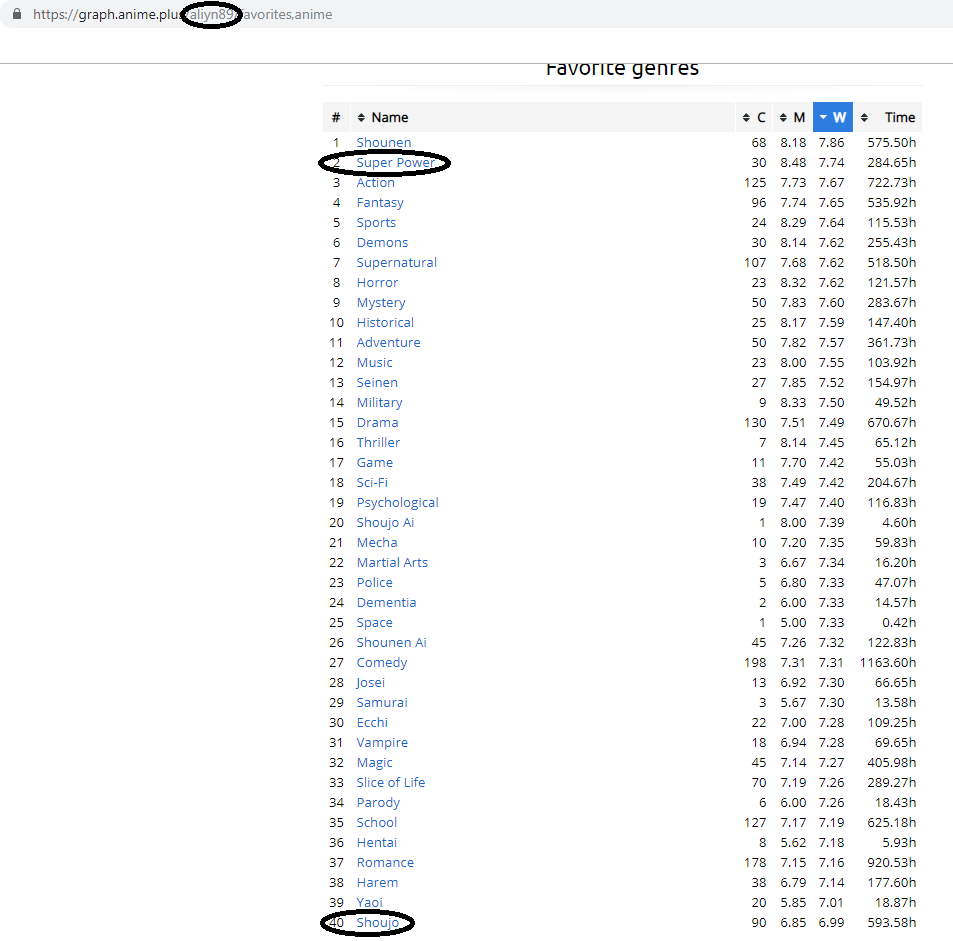The height and width of the screenshot is (941, 953).
Task: Open the Comedy genre link
Action: click(x=382, y=663)
